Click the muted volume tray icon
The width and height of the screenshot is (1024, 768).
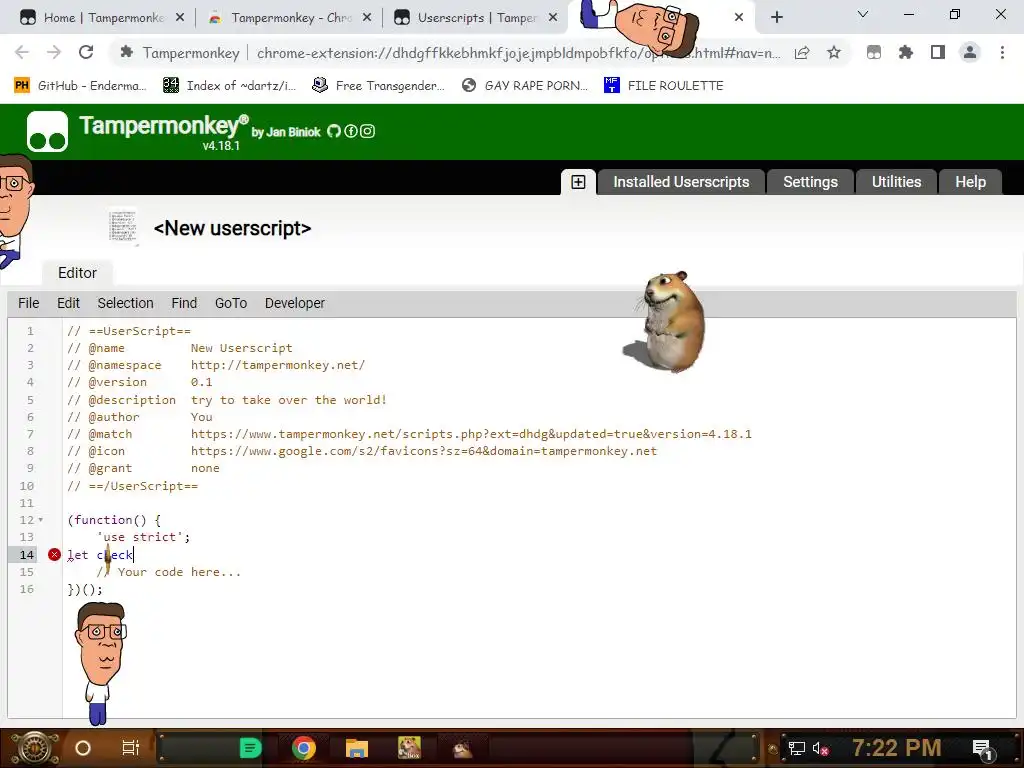[820, 748]
